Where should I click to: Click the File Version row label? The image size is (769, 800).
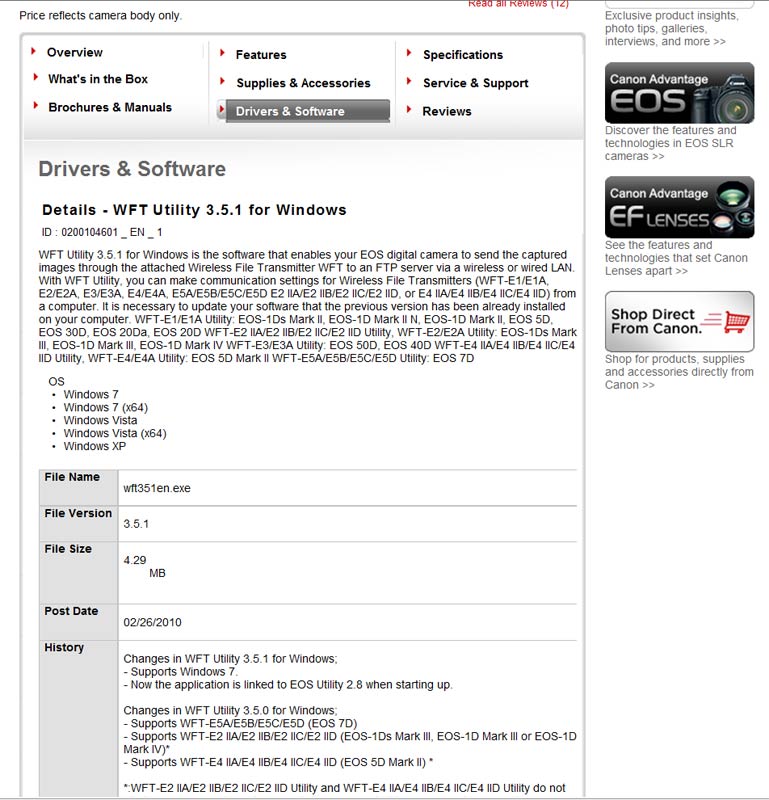pos(78,513)
